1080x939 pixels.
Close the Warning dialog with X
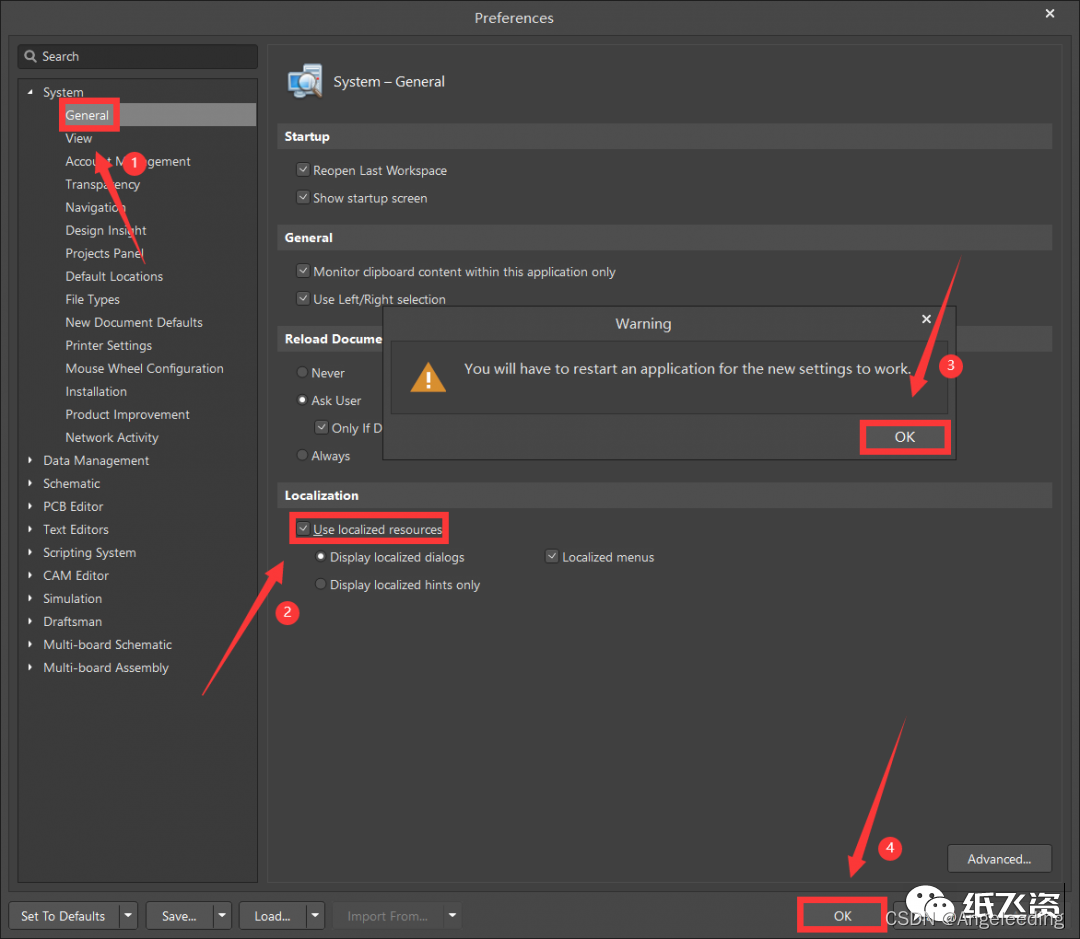point(926,319)
